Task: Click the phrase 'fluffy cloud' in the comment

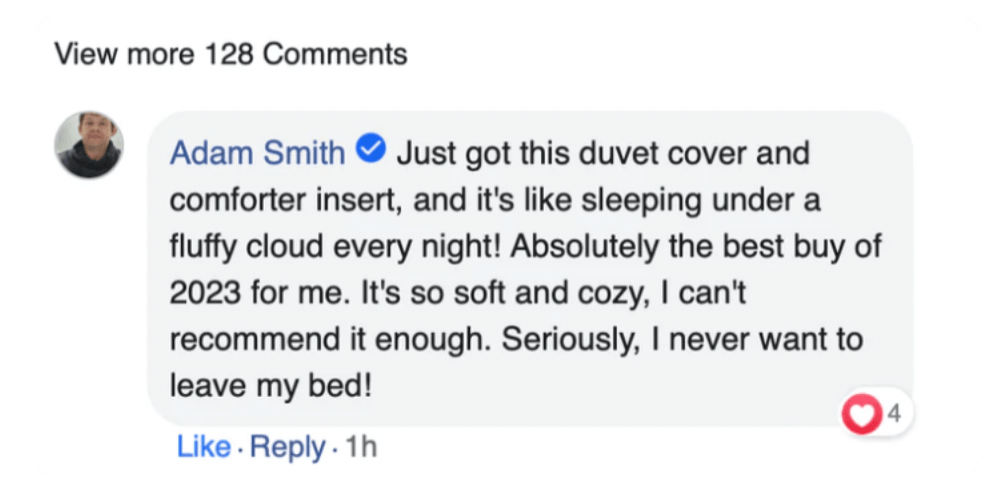Action: (248, 246)
